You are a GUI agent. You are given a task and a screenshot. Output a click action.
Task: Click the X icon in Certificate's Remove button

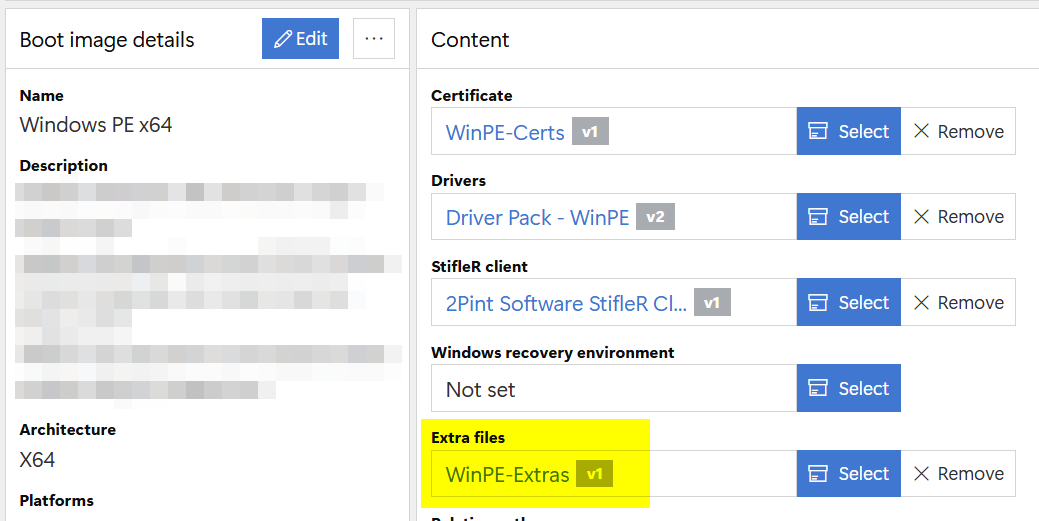[x=922, y=131]
